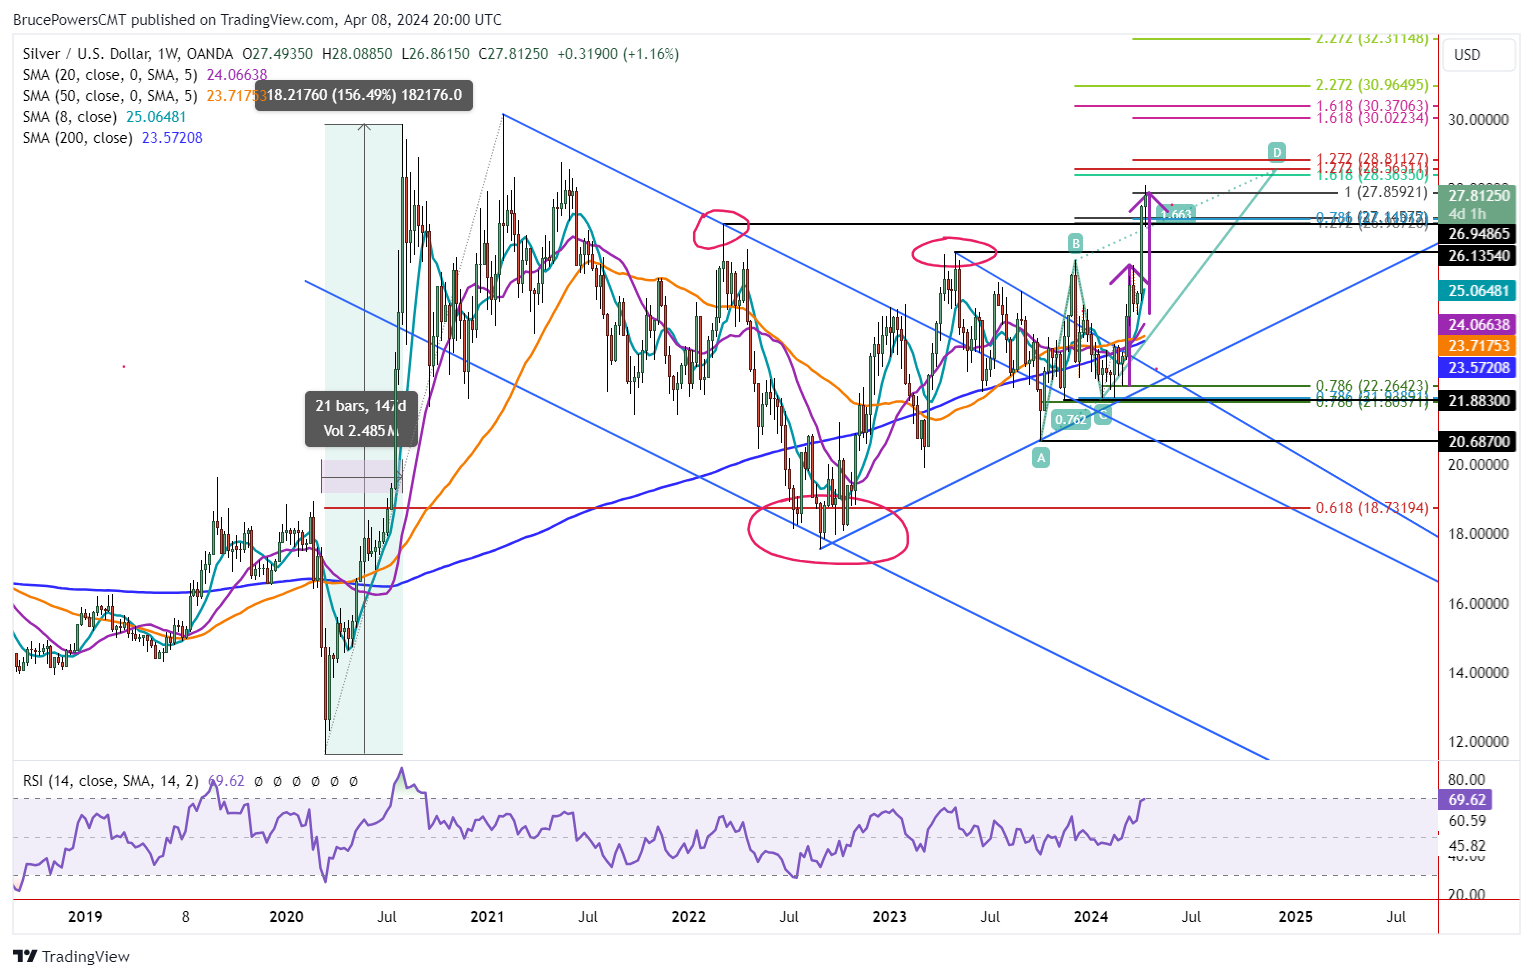Click the purple 24.06638 SMA20 price badge
Image resolution: width=1533 pixels, height=978 pixels.
pyautogui.click(x=1479, y=324)
